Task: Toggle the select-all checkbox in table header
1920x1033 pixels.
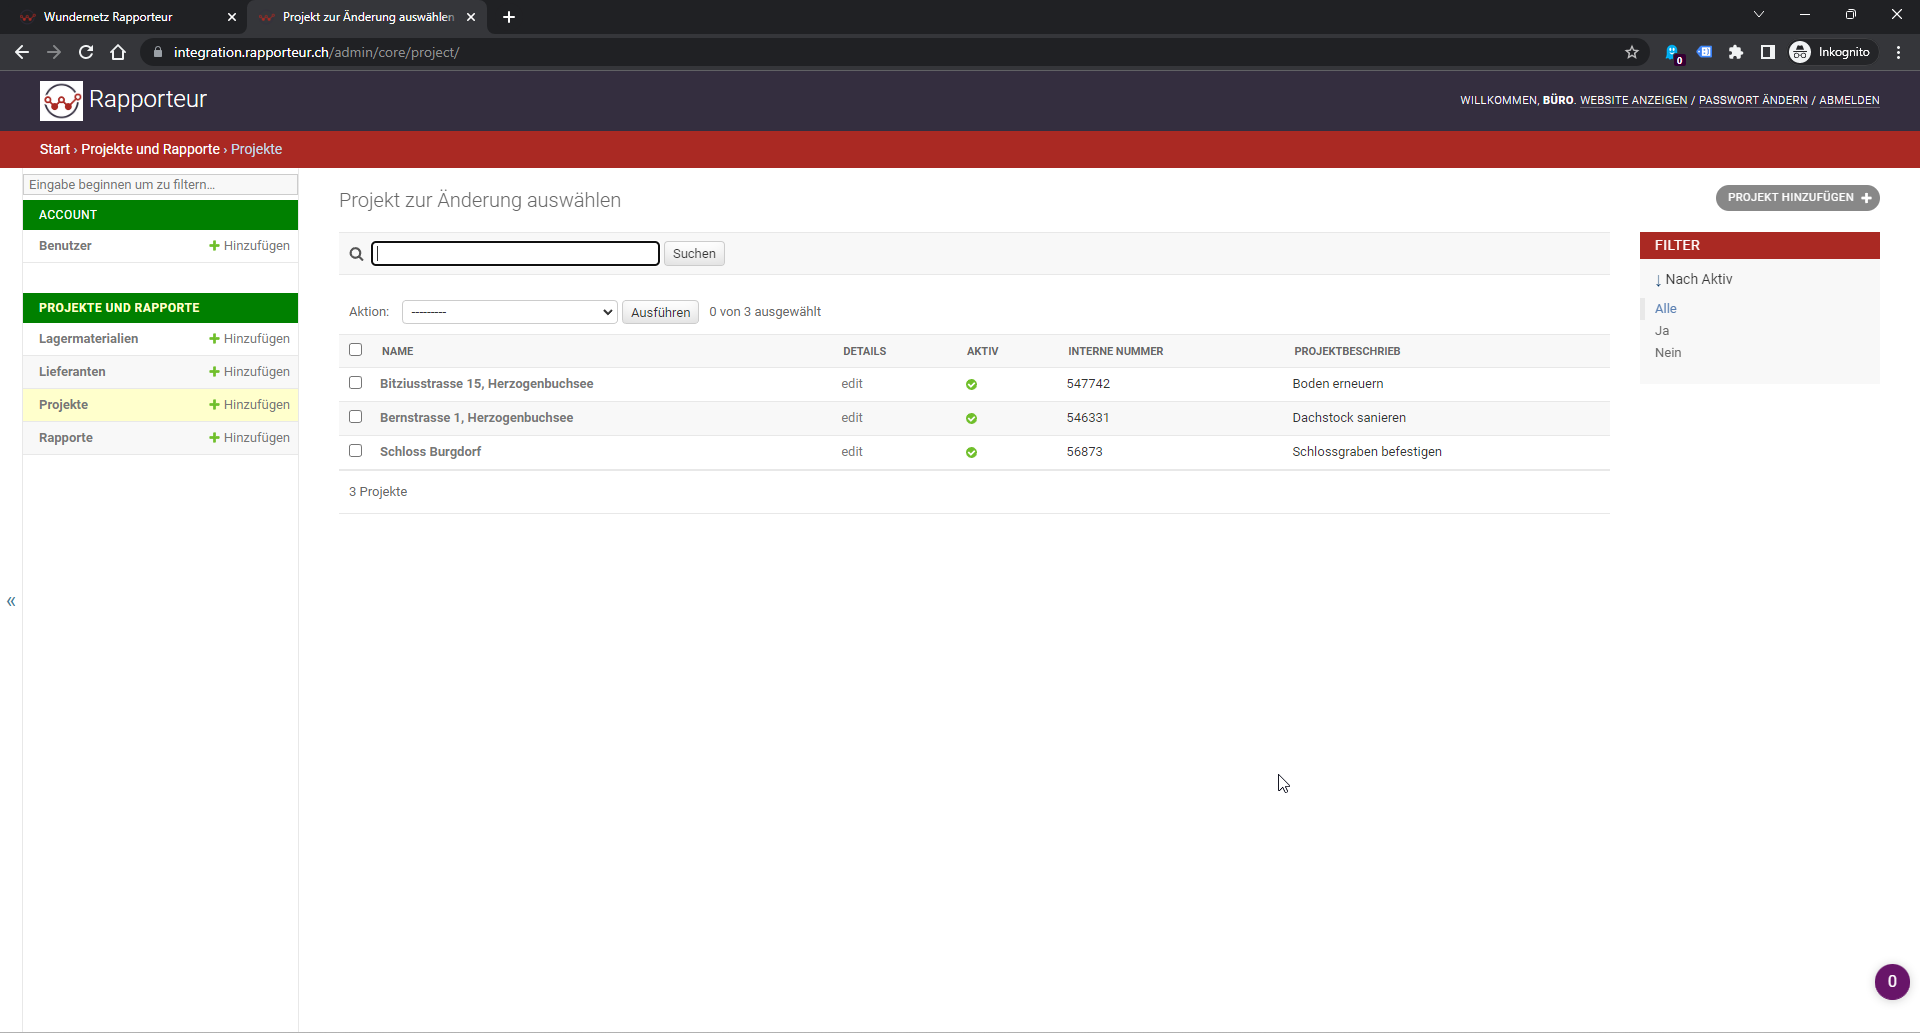Action: pyautogui.click(x=355, y=350)
